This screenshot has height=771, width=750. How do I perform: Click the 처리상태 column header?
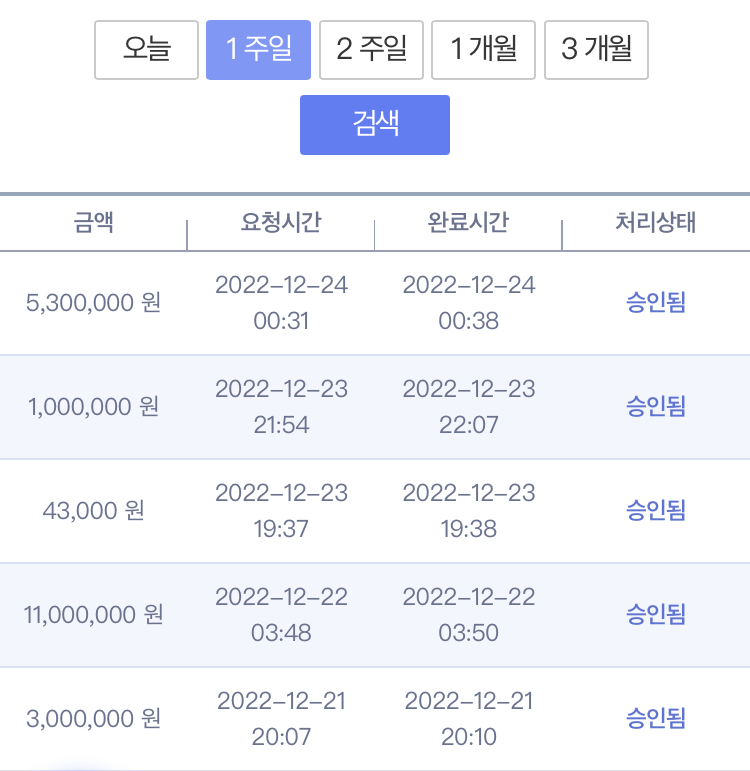pyautogui.click(x=656, y=222)
